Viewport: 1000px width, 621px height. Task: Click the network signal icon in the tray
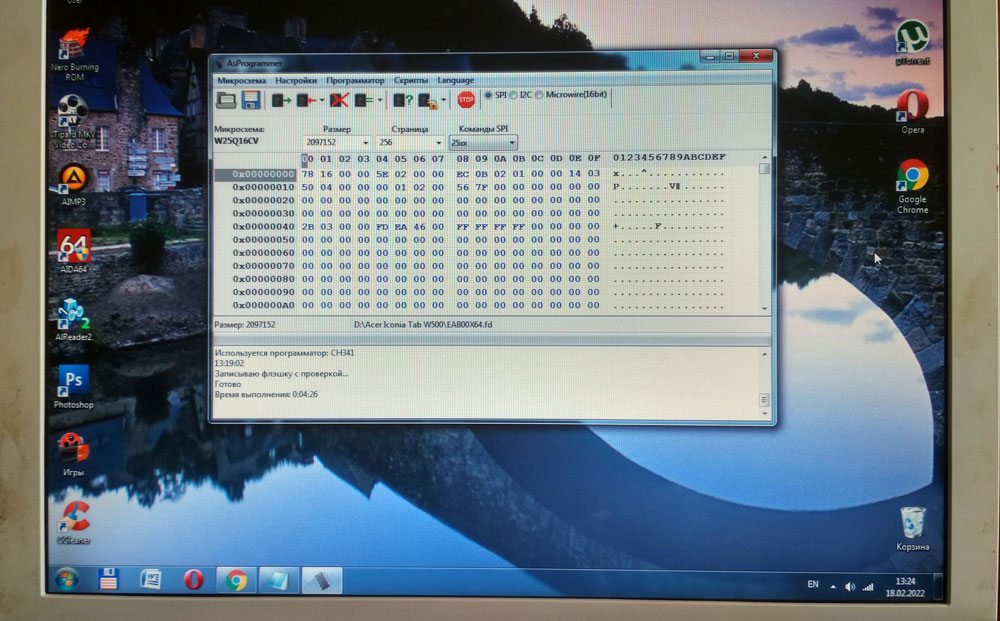pyautogui.click(x=868, y=587)
